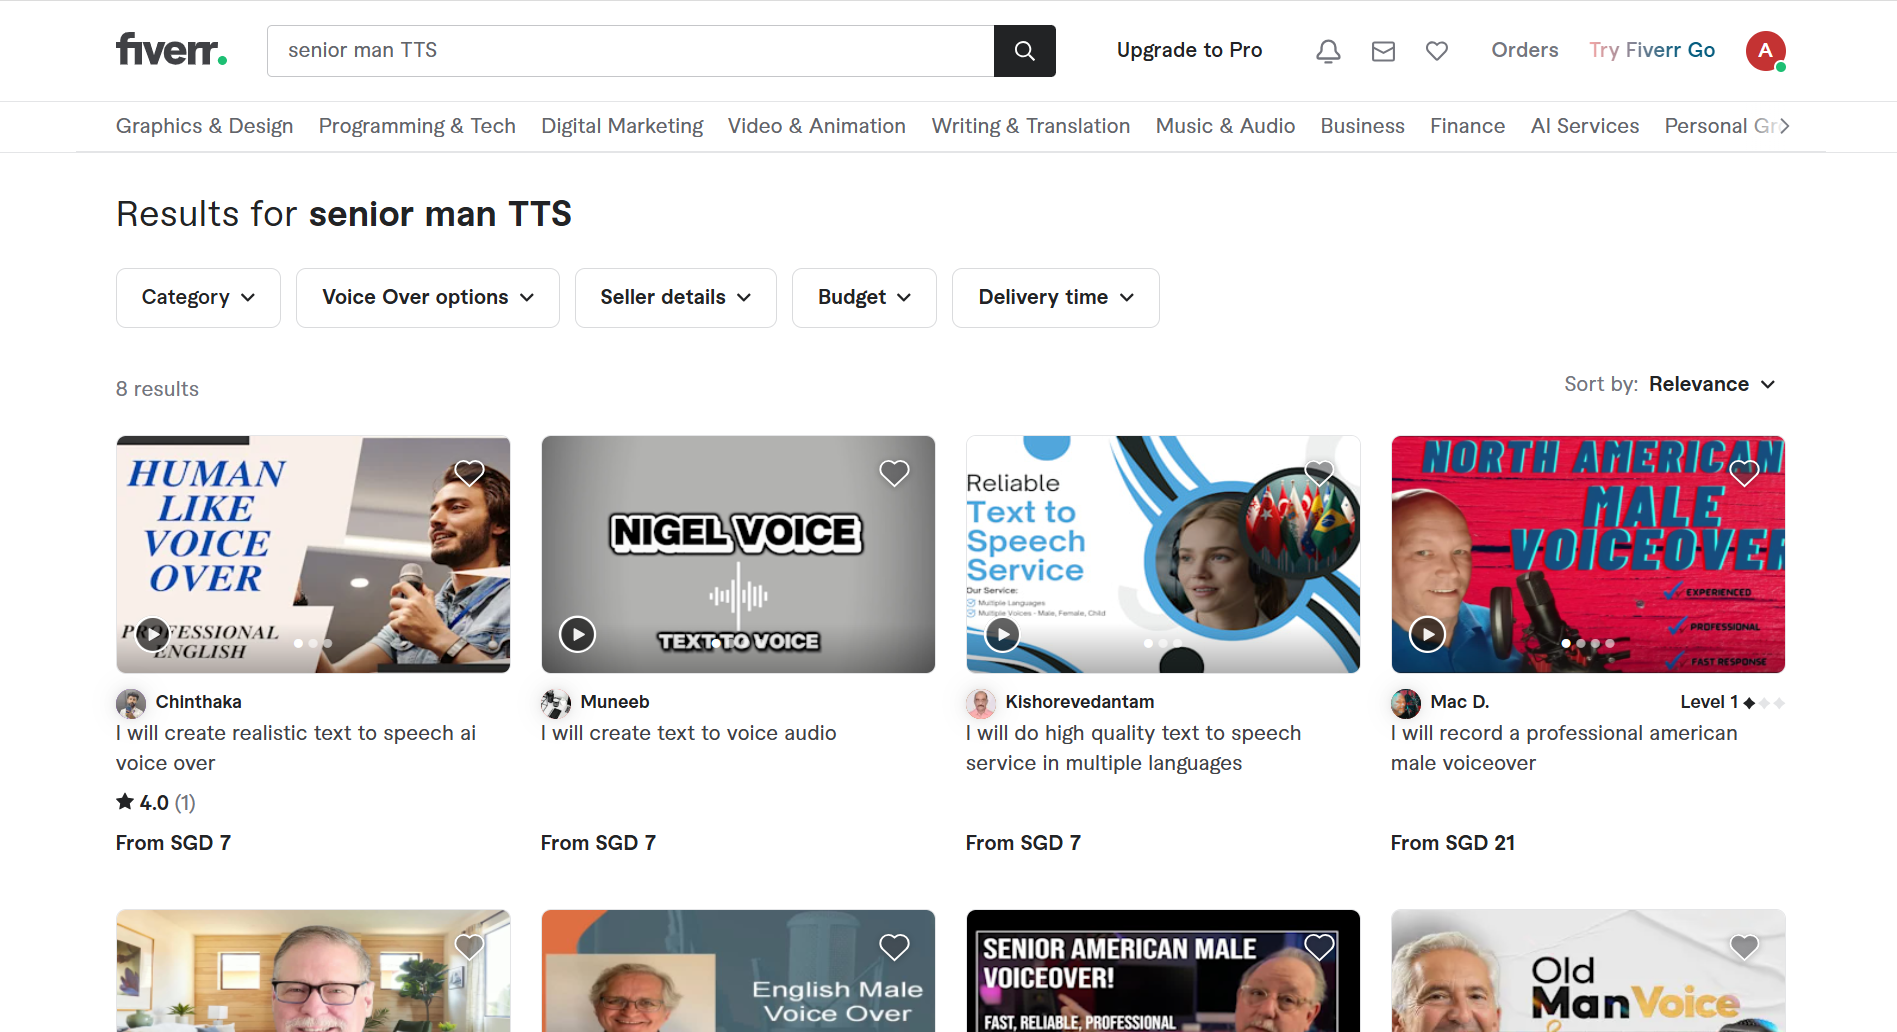Save the glasses man gig in second row
This screenshot has width=1897, height=1032.
point(469,947)
